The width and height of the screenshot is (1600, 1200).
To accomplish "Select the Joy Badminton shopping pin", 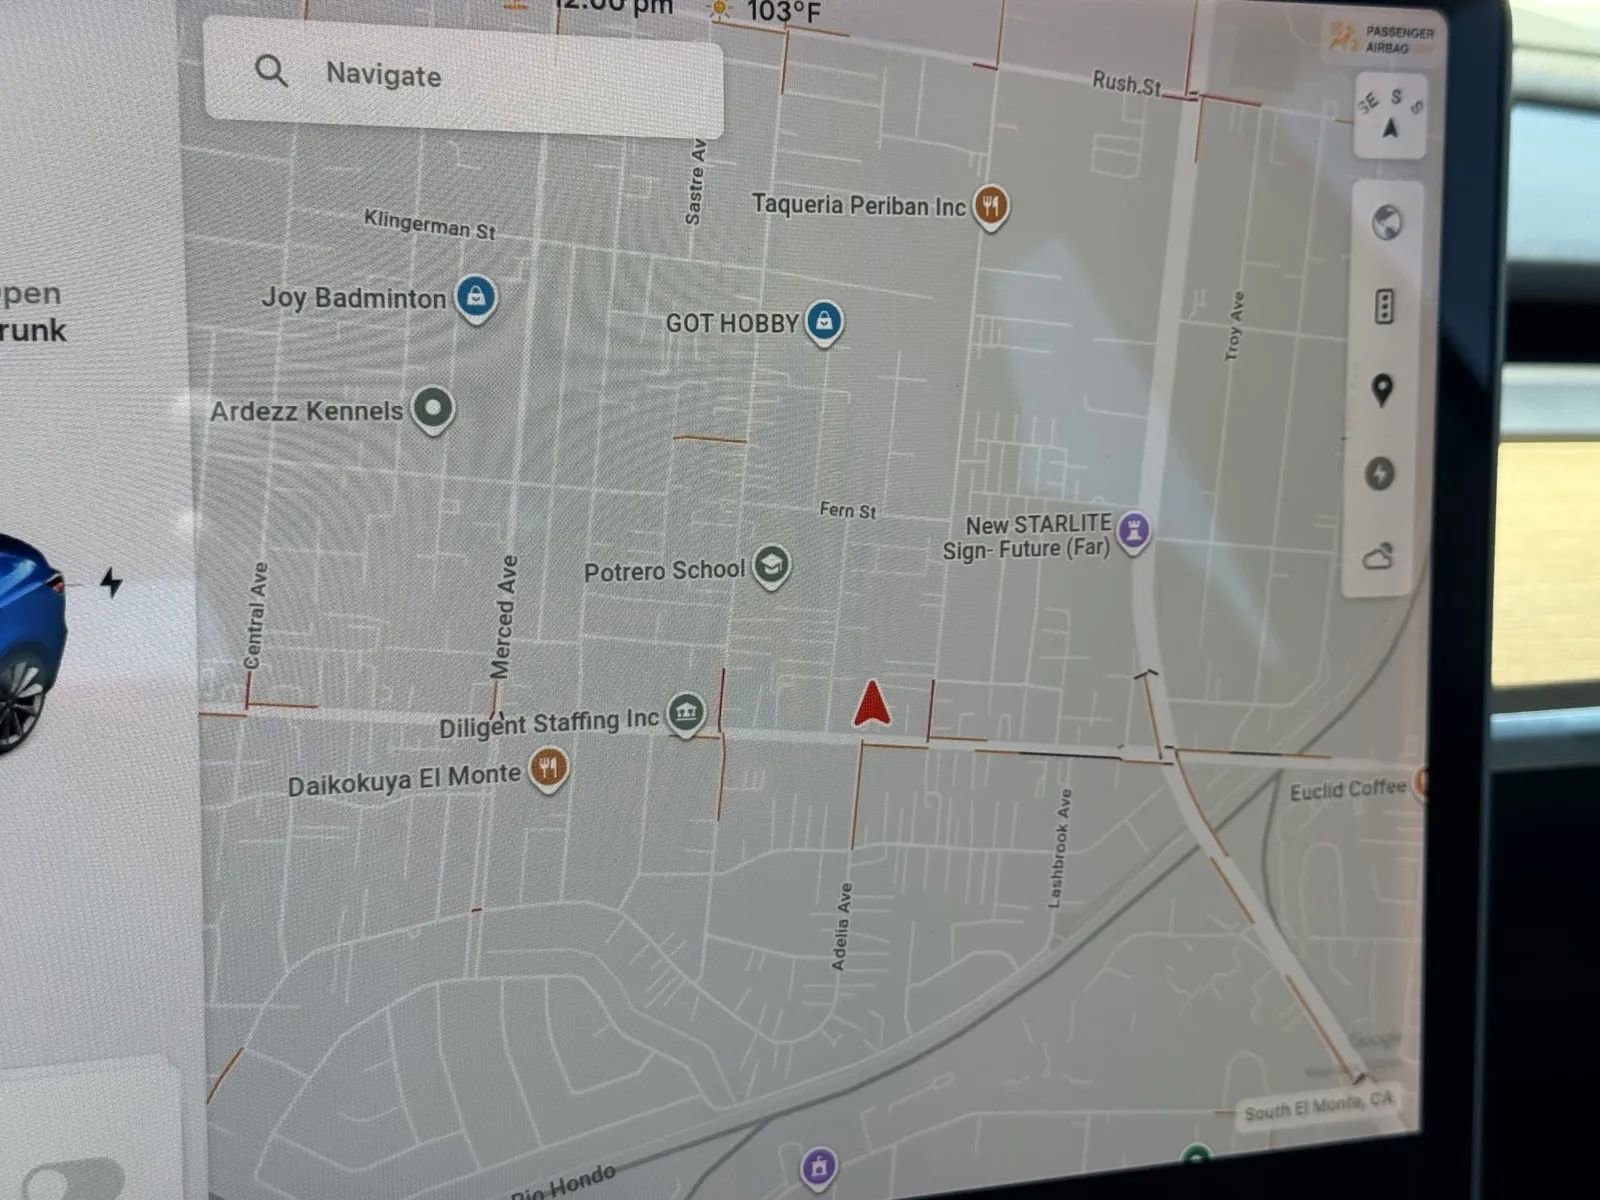I will (476, 298).
